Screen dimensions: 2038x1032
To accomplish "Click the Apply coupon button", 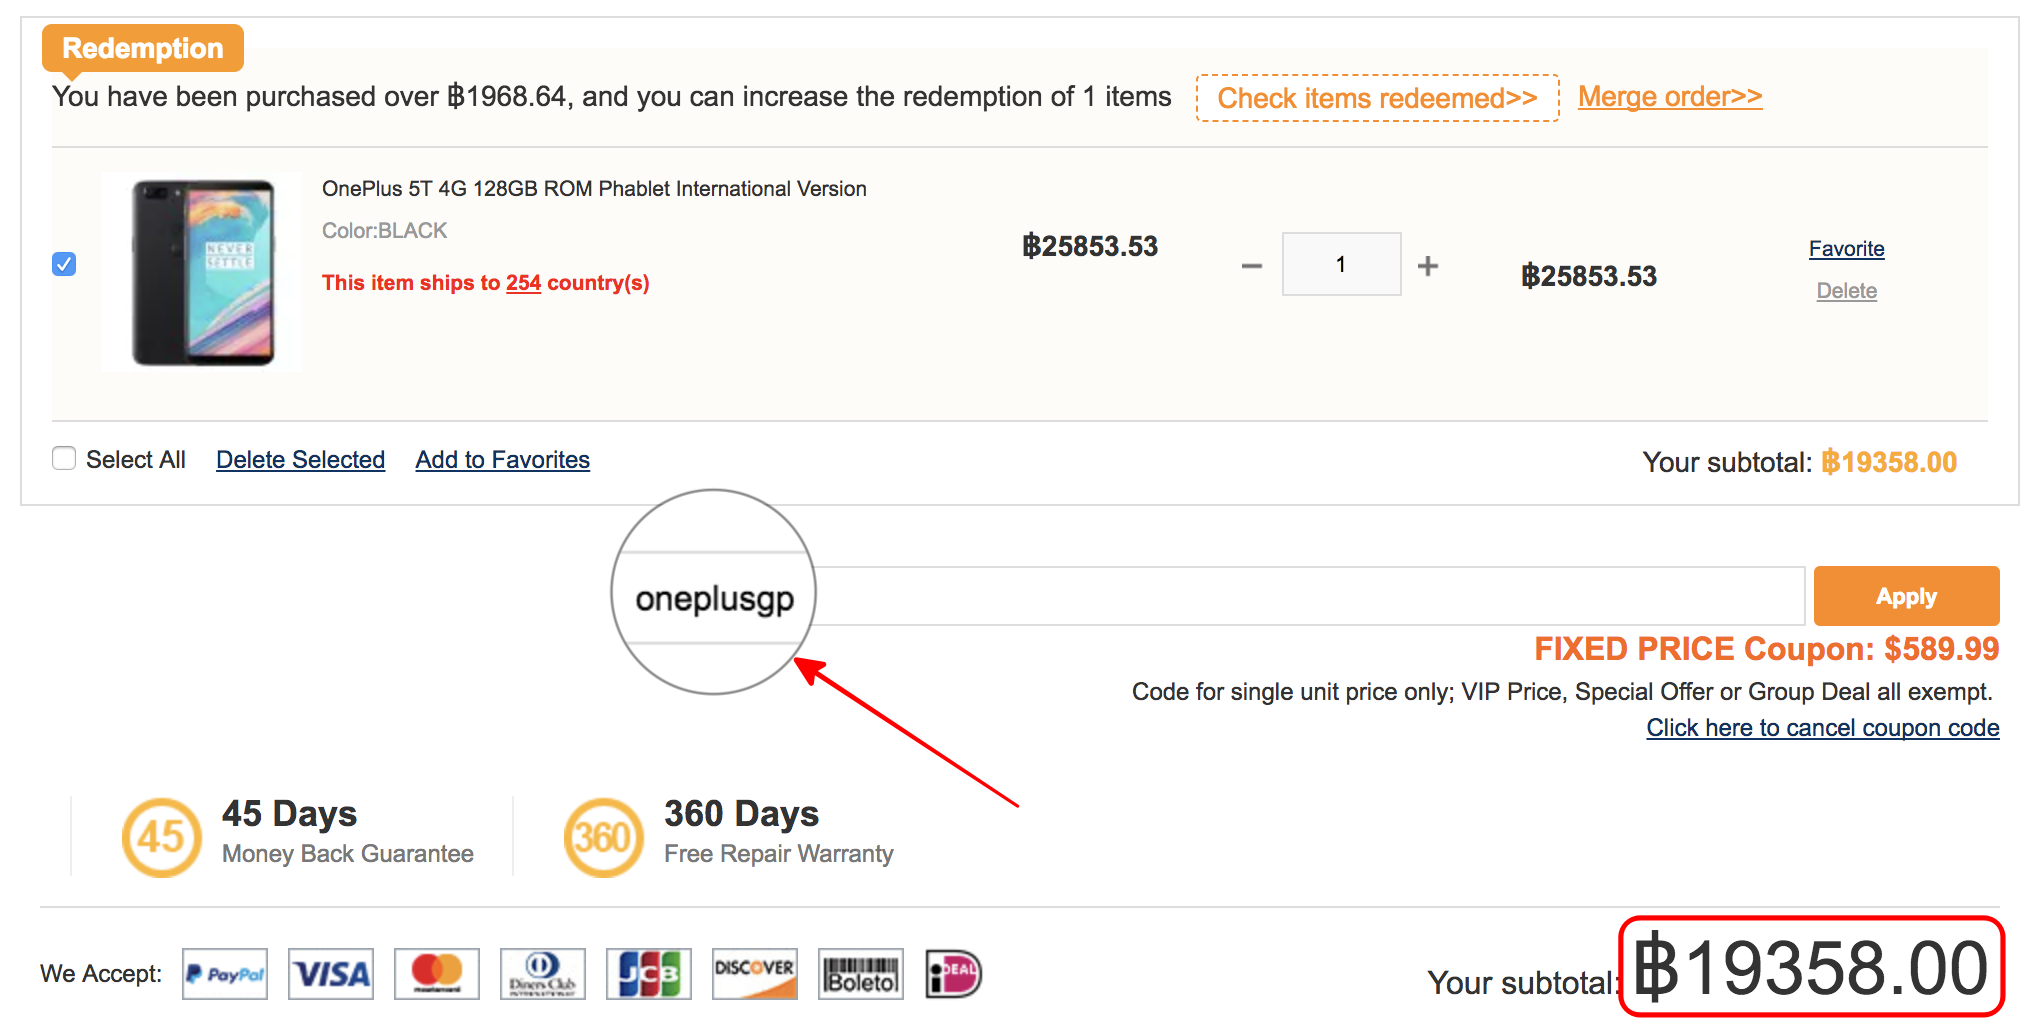I will [x=1906, y=596].
